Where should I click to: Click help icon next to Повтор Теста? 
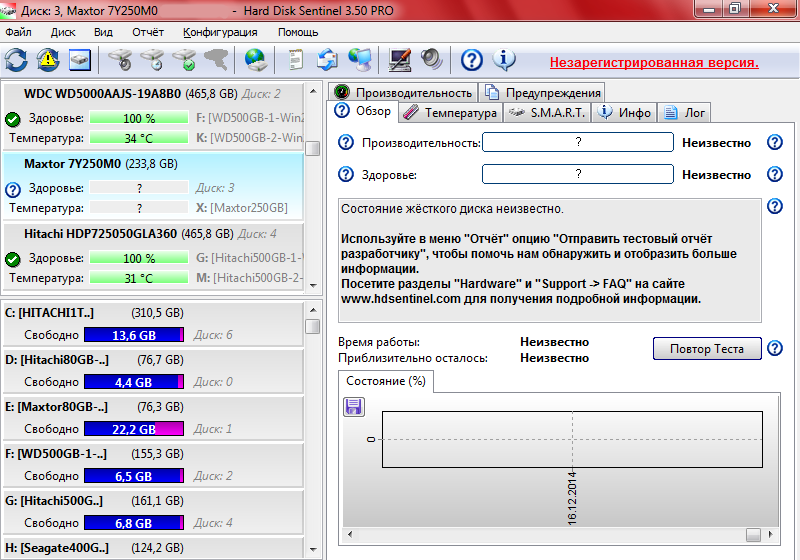point(774,348)
